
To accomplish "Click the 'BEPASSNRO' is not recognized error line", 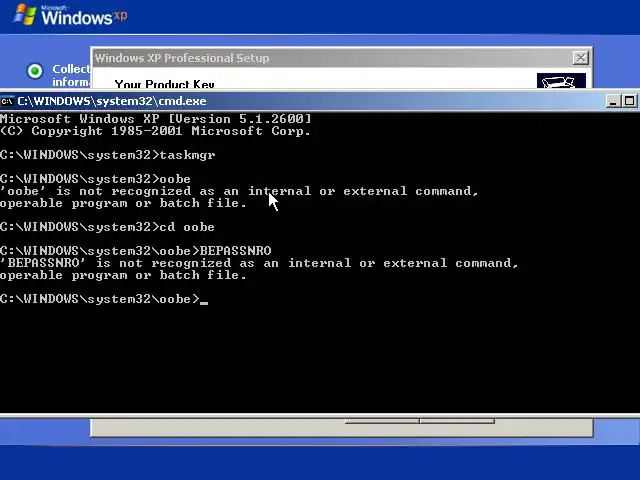I will tap(259, 263).
